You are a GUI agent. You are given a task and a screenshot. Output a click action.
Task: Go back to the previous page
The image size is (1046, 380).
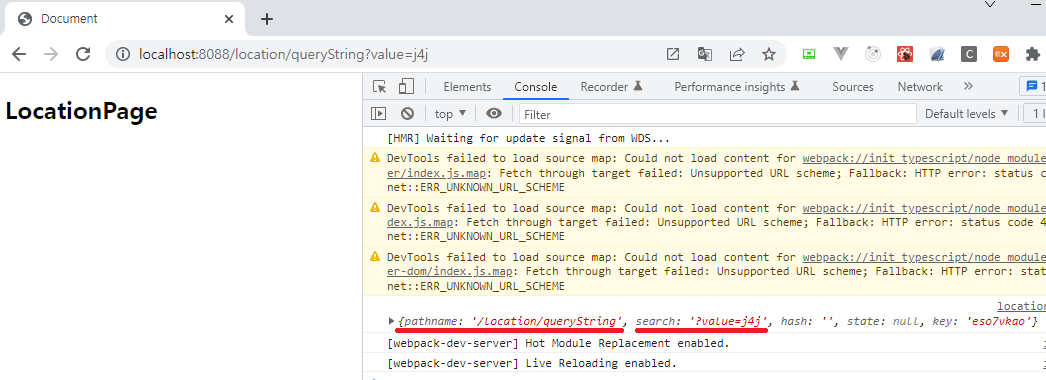tap(19, 55)
